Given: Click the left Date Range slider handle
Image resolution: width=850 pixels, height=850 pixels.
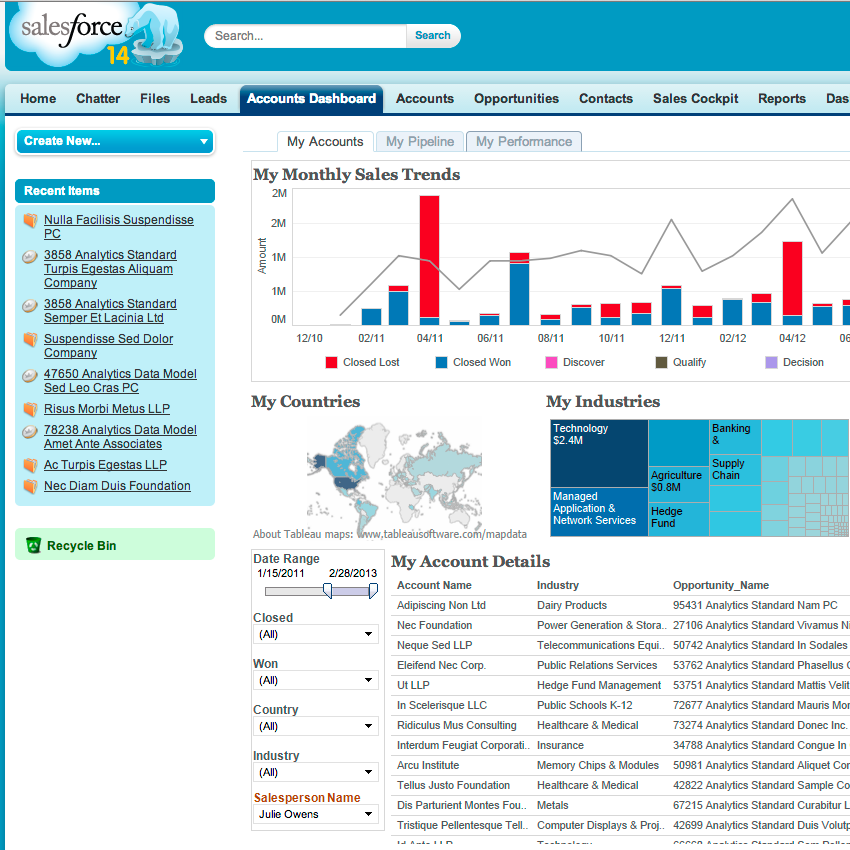Looking at the screenshot, I should 327,591.
